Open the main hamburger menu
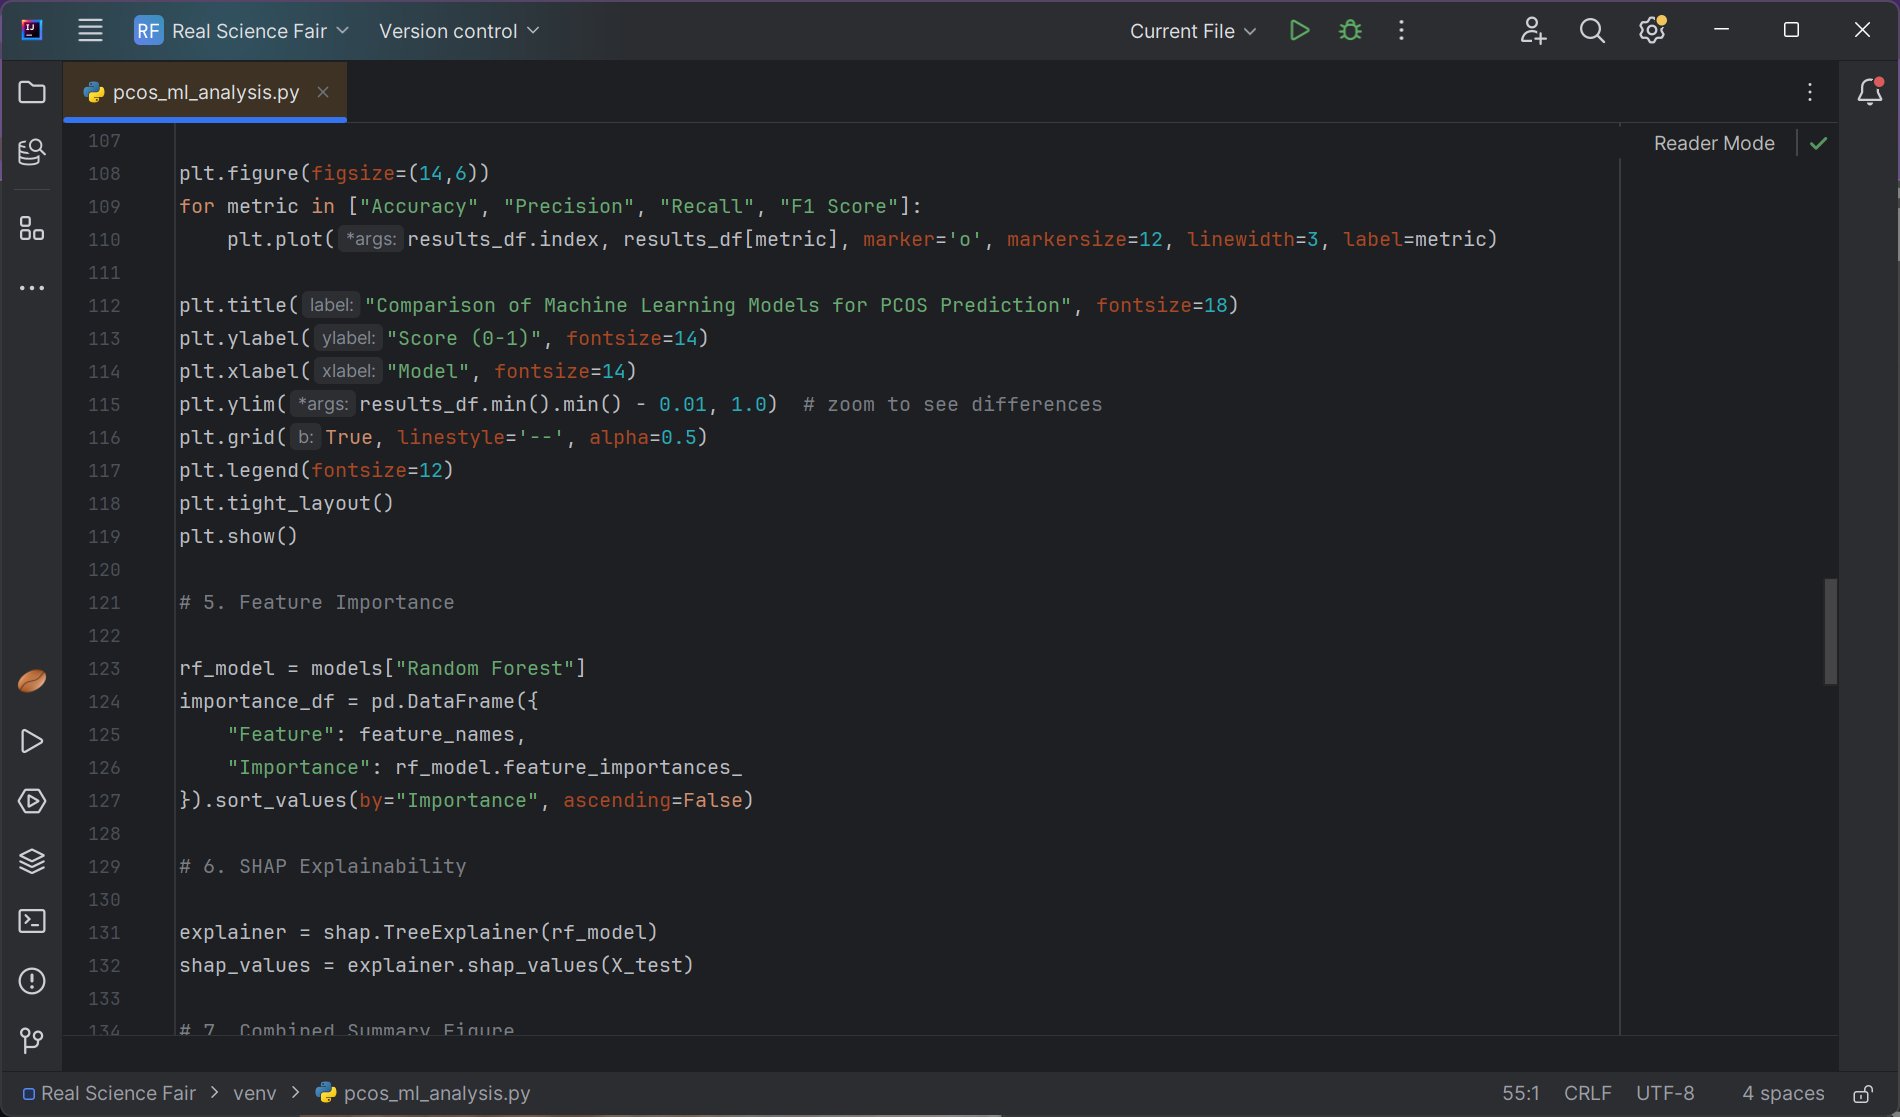Viewport: 1900px width, 1117px height. tap(90, 31)
